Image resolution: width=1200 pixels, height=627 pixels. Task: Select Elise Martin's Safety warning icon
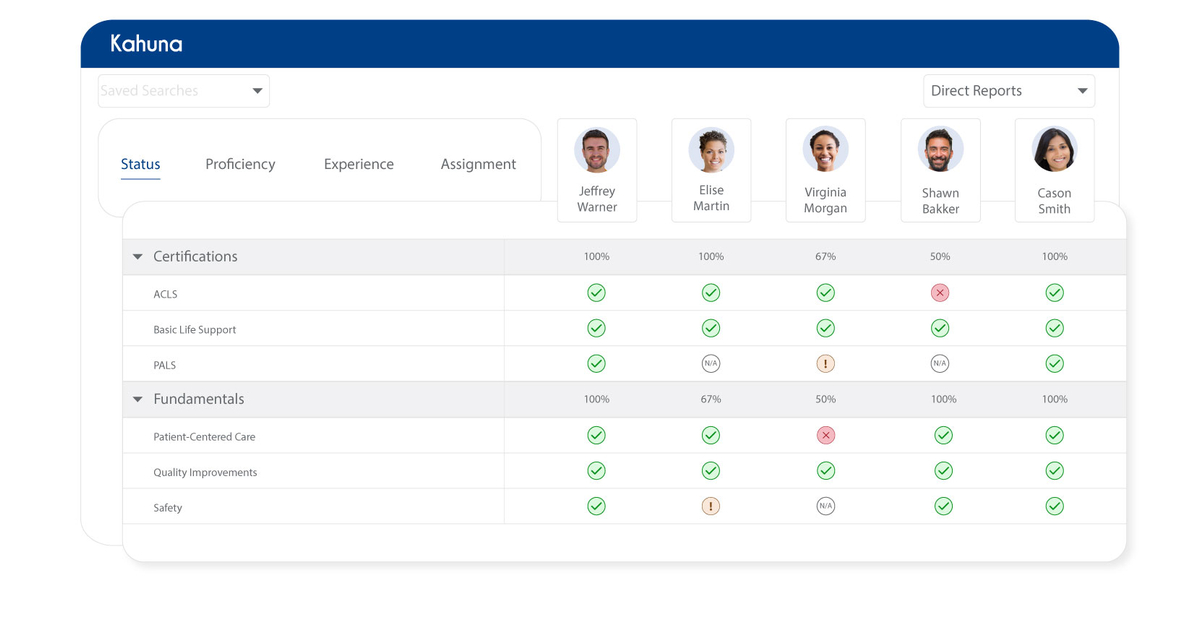pos(711,506)
